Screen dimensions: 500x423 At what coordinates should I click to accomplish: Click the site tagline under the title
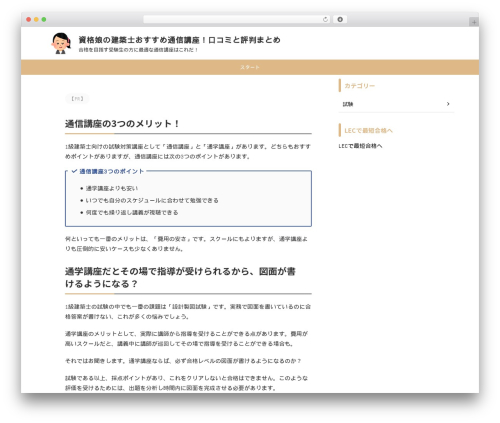coord(138,50)
